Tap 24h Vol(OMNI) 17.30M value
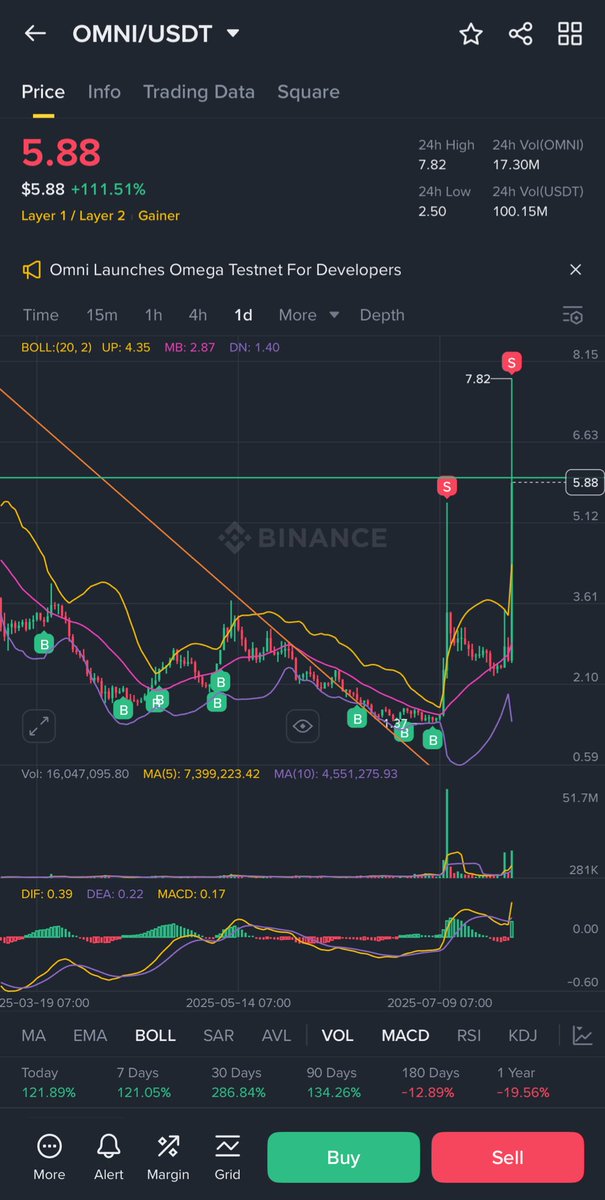Image resolution: width=605 pixels, height=1200 pixels. point(516,165)
